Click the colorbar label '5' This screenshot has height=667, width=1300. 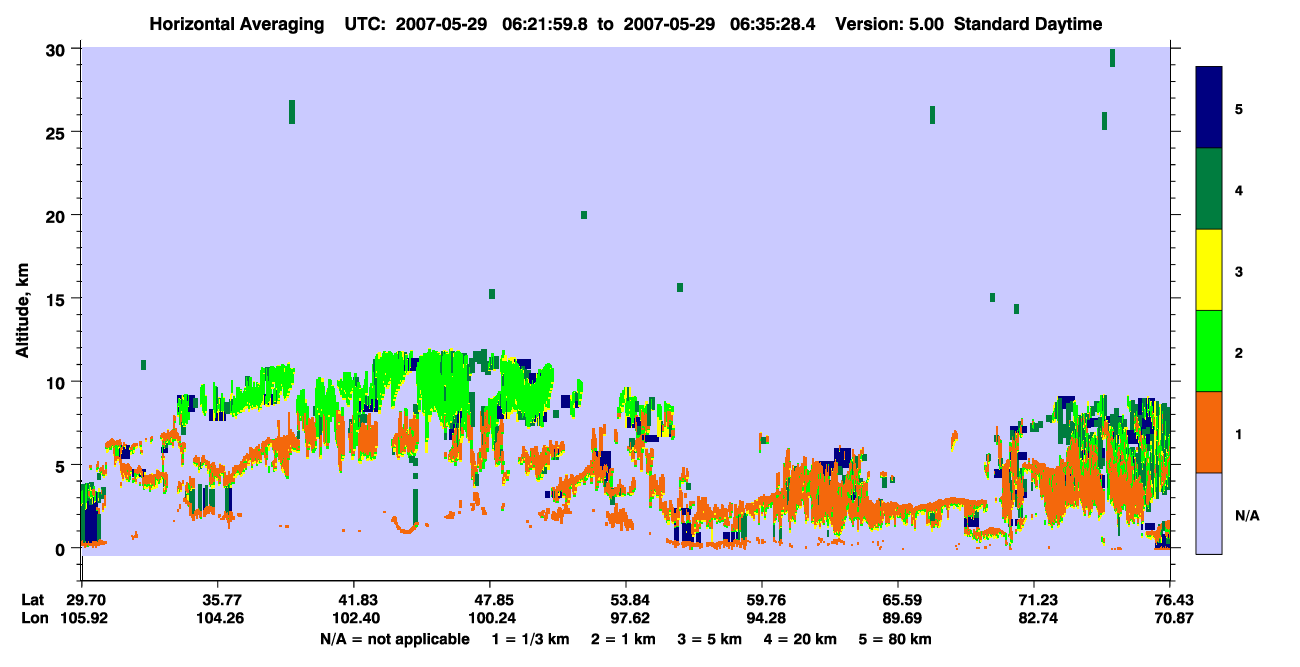(x=1238, y=108)
